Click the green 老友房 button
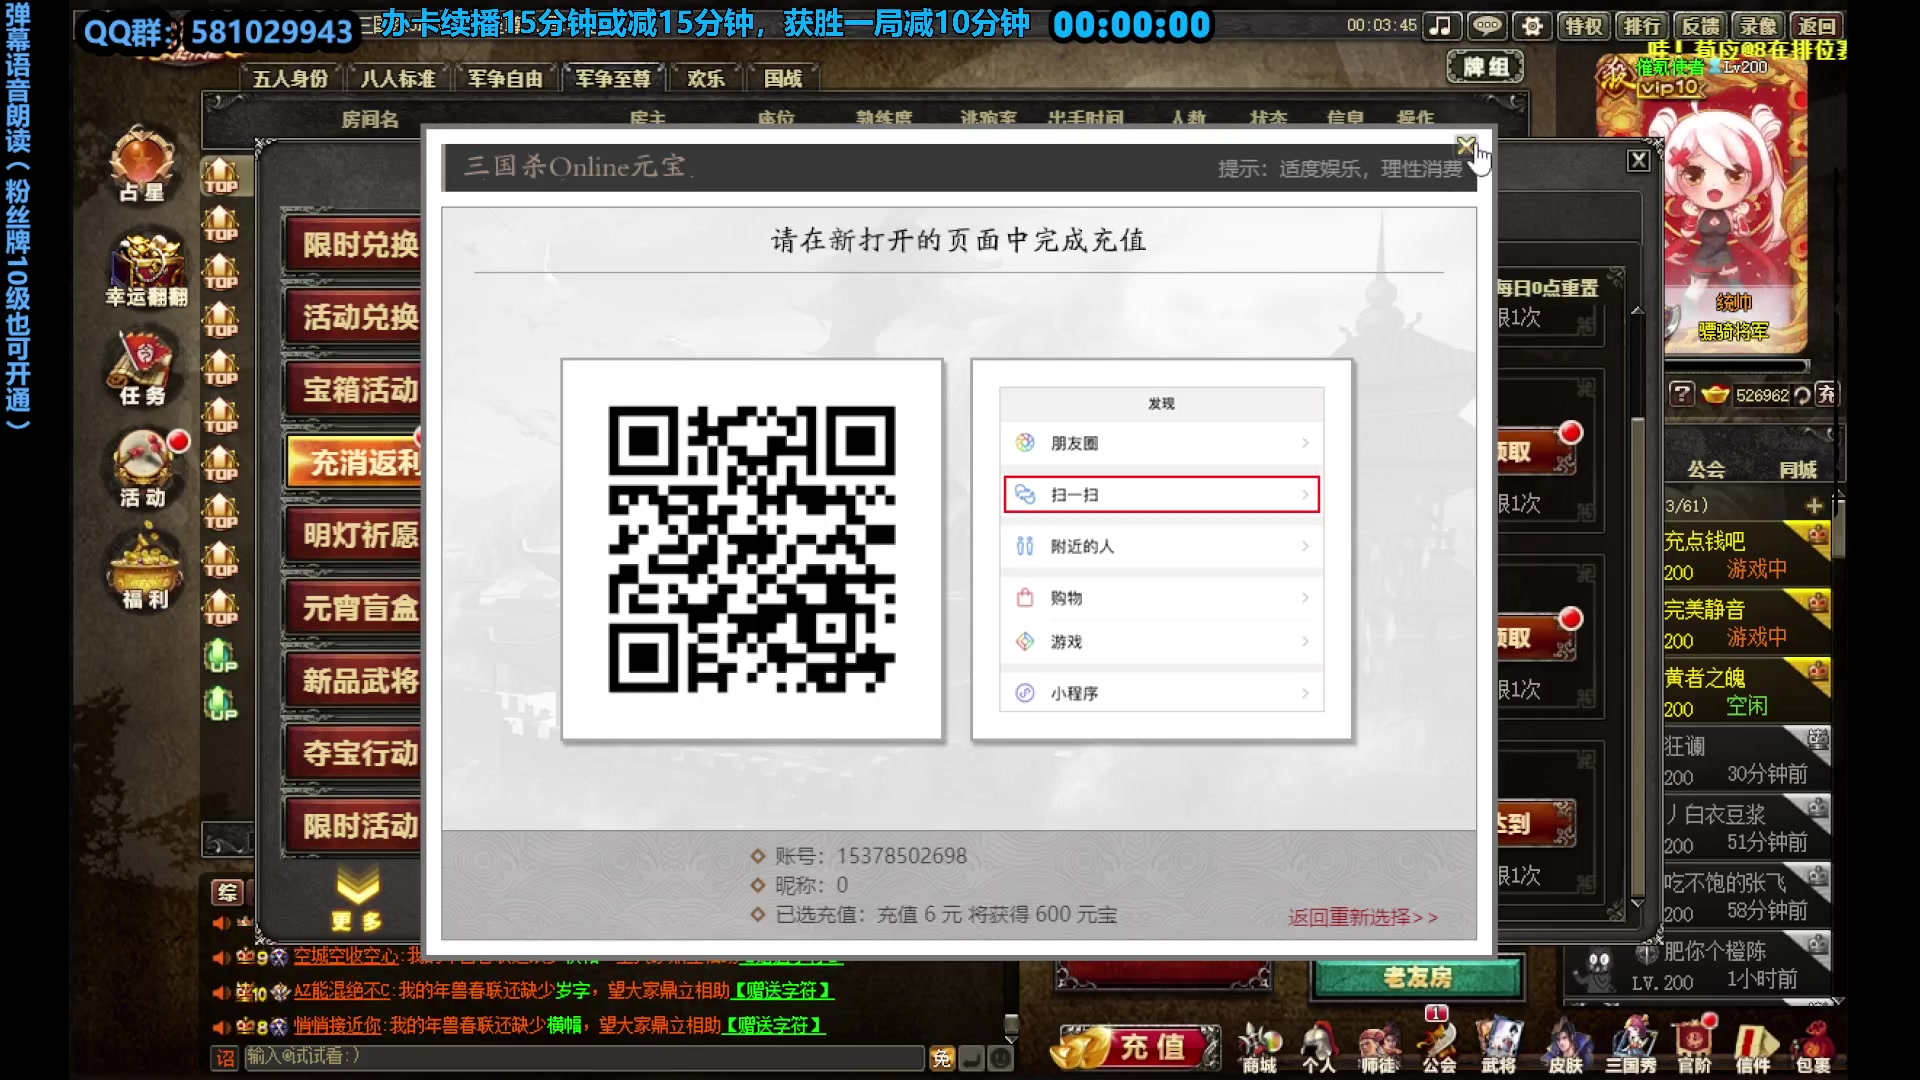 [x=1417, y=977]
